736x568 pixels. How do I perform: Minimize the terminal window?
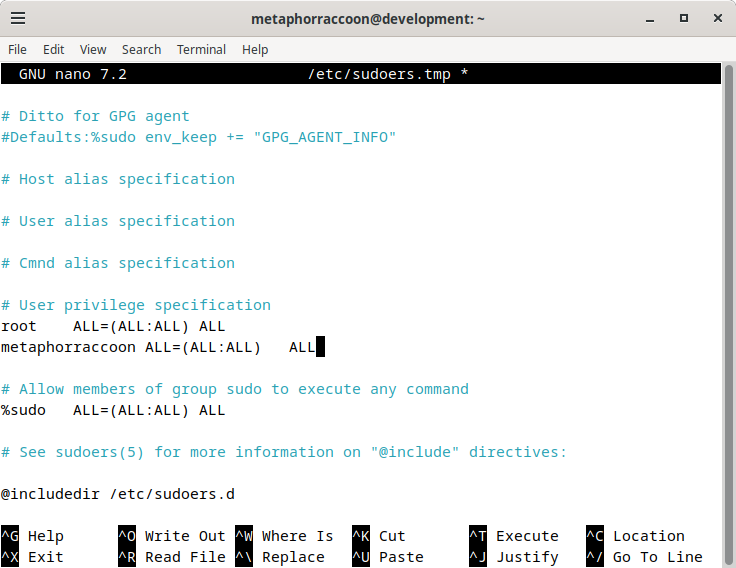[650, 19]
